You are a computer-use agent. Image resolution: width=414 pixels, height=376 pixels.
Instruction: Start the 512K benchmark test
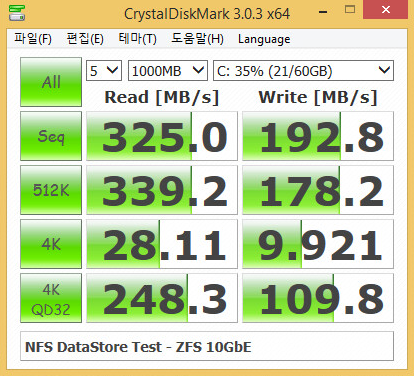pyautogui.click(x=51, y=190)
